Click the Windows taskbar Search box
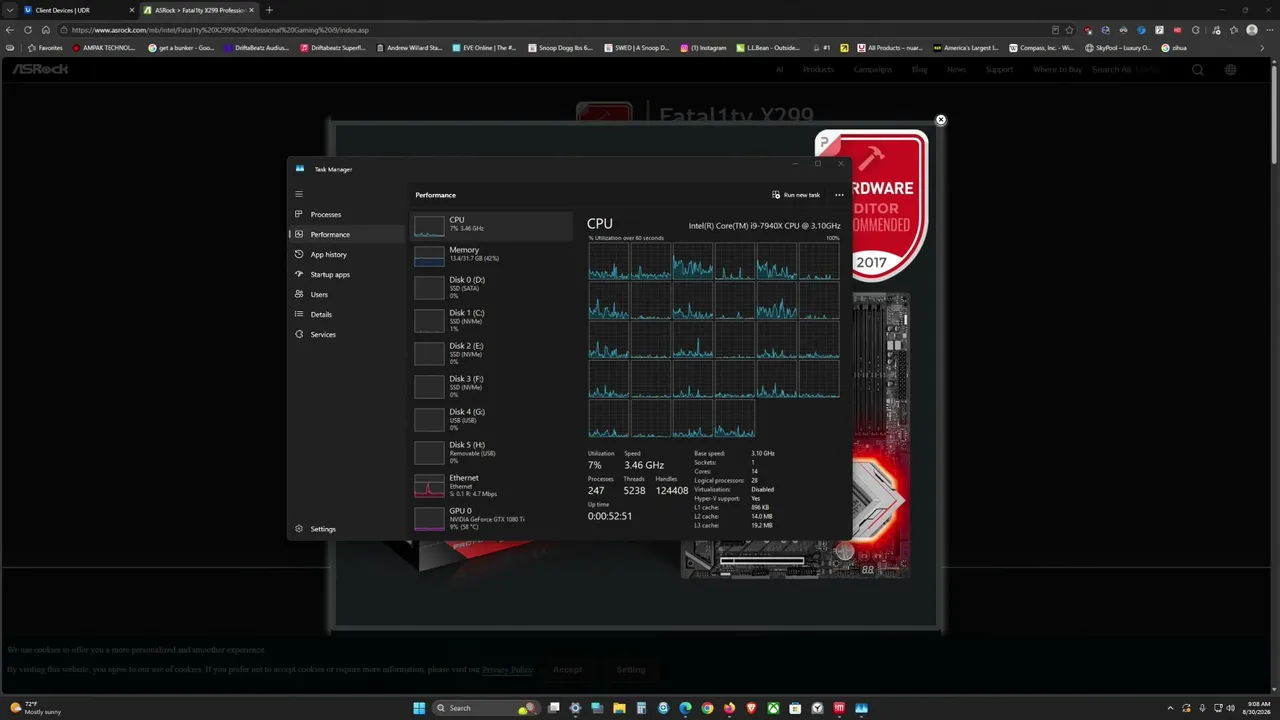Screen dimensions: 1280x720 click(484, 708)
